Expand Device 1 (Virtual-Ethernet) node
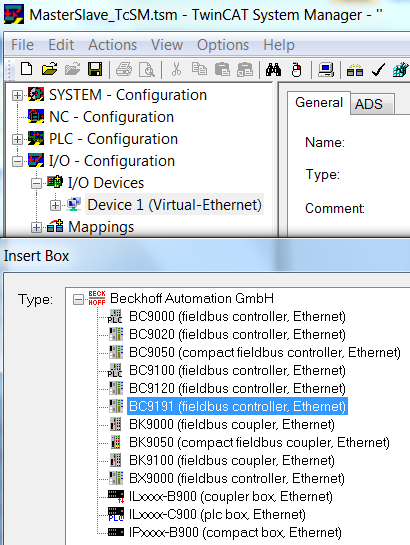The width and height of the screenshot is (410, 545). (x=55, y=205)
